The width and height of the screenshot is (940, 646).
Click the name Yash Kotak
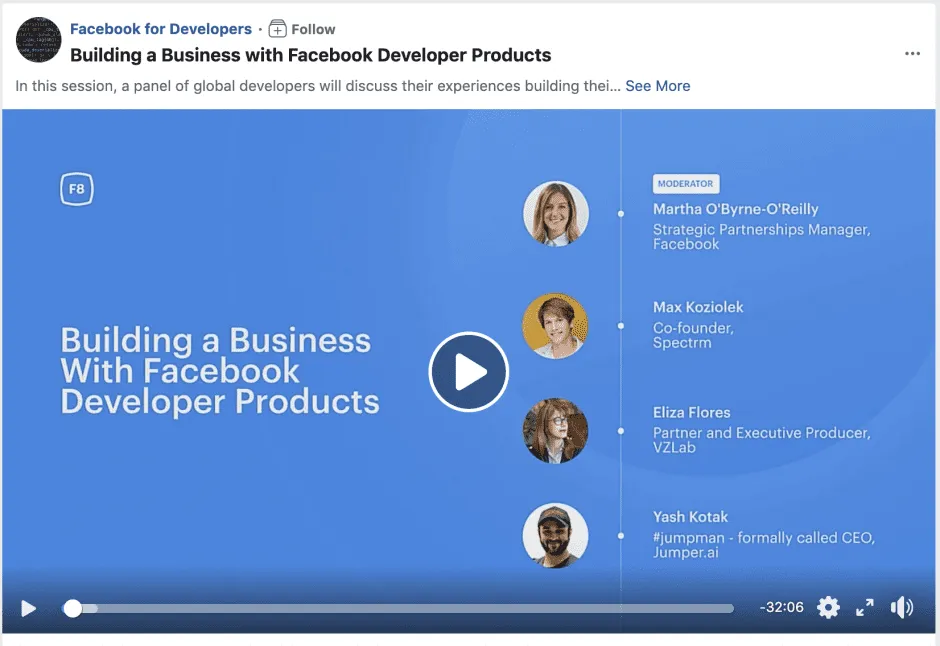690,517
